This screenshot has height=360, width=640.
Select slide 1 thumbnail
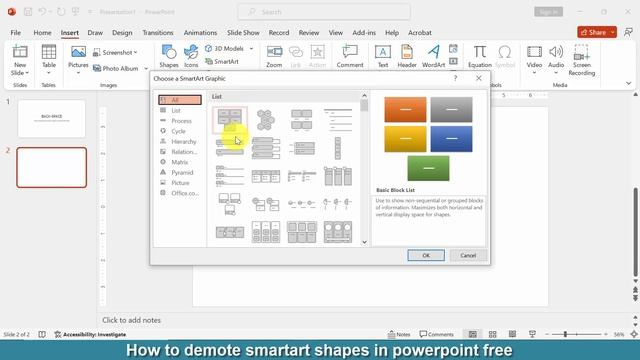(51, 118)
